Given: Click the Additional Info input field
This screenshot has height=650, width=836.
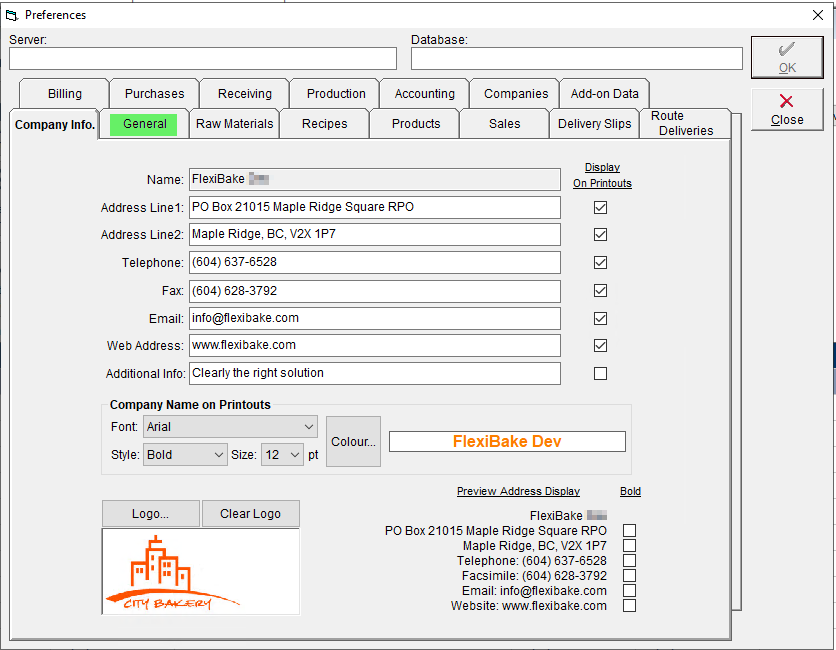Looking at the screenshot, I should (375, 373).
